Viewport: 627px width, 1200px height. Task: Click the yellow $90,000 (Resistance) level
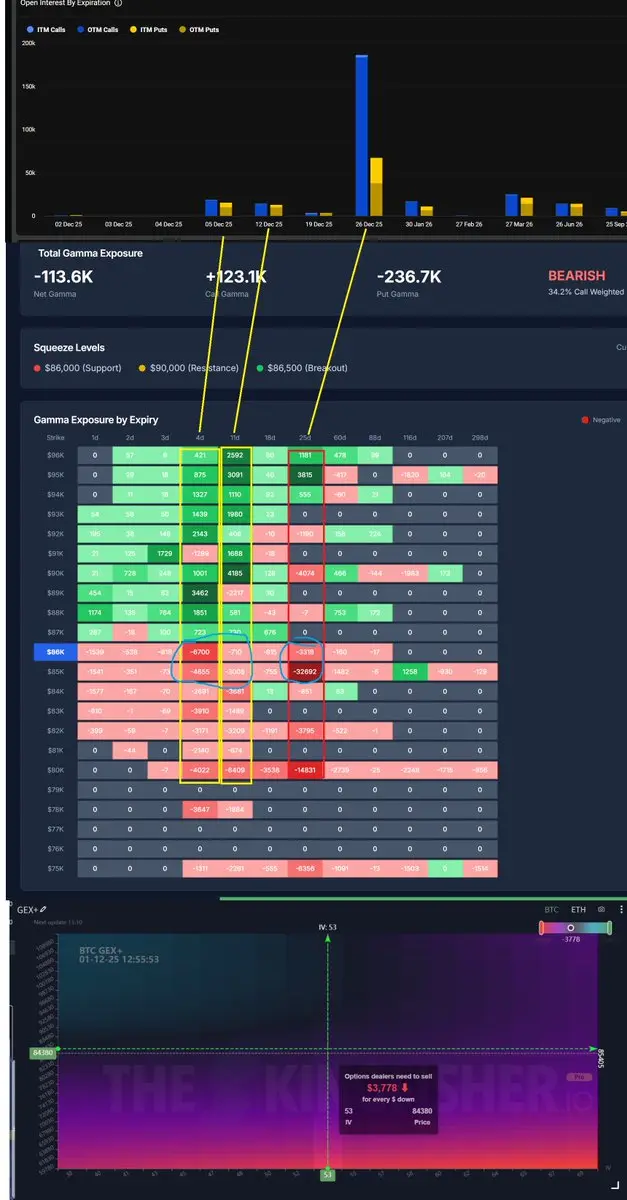coord(188,368)
